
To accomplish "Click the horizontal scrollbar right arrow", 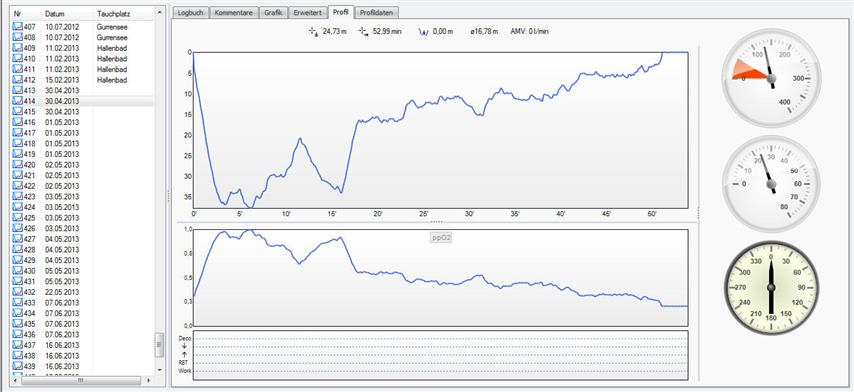I will (149, 381).
